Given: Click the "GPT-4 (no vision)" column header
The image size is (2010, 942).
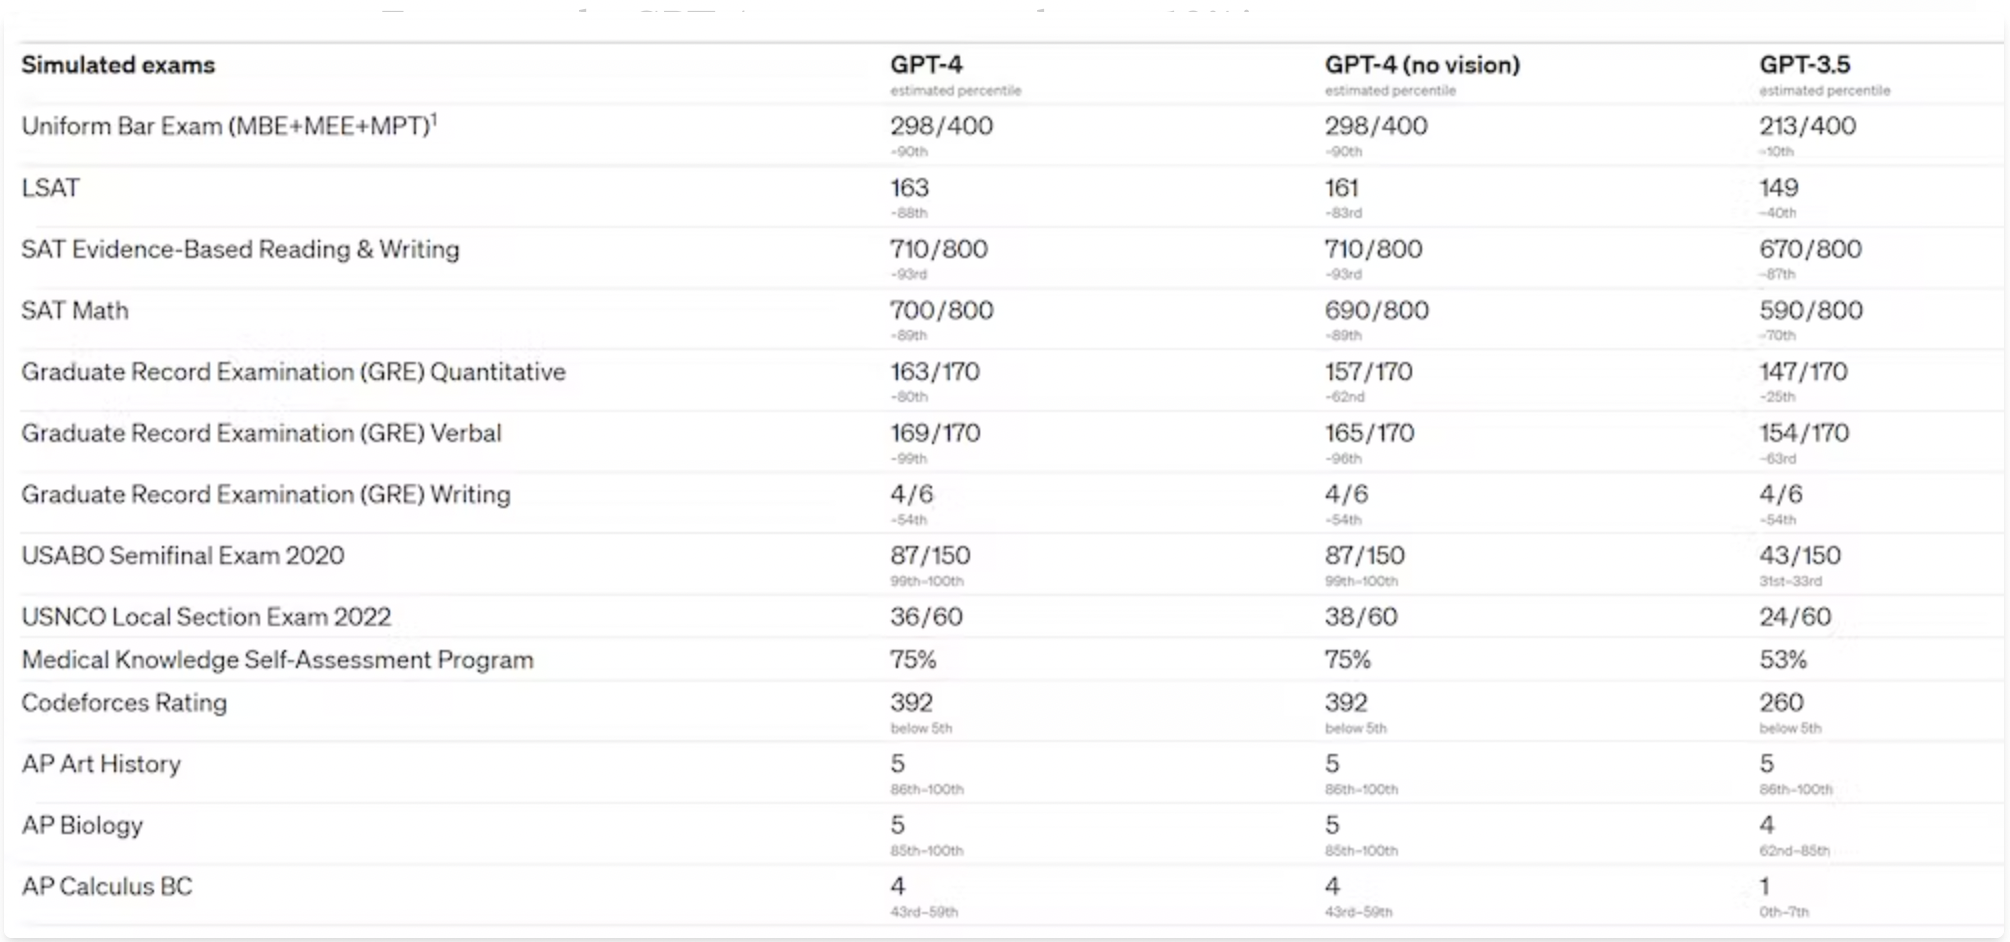Looking at the screenshot, I should coord(1421,65).
